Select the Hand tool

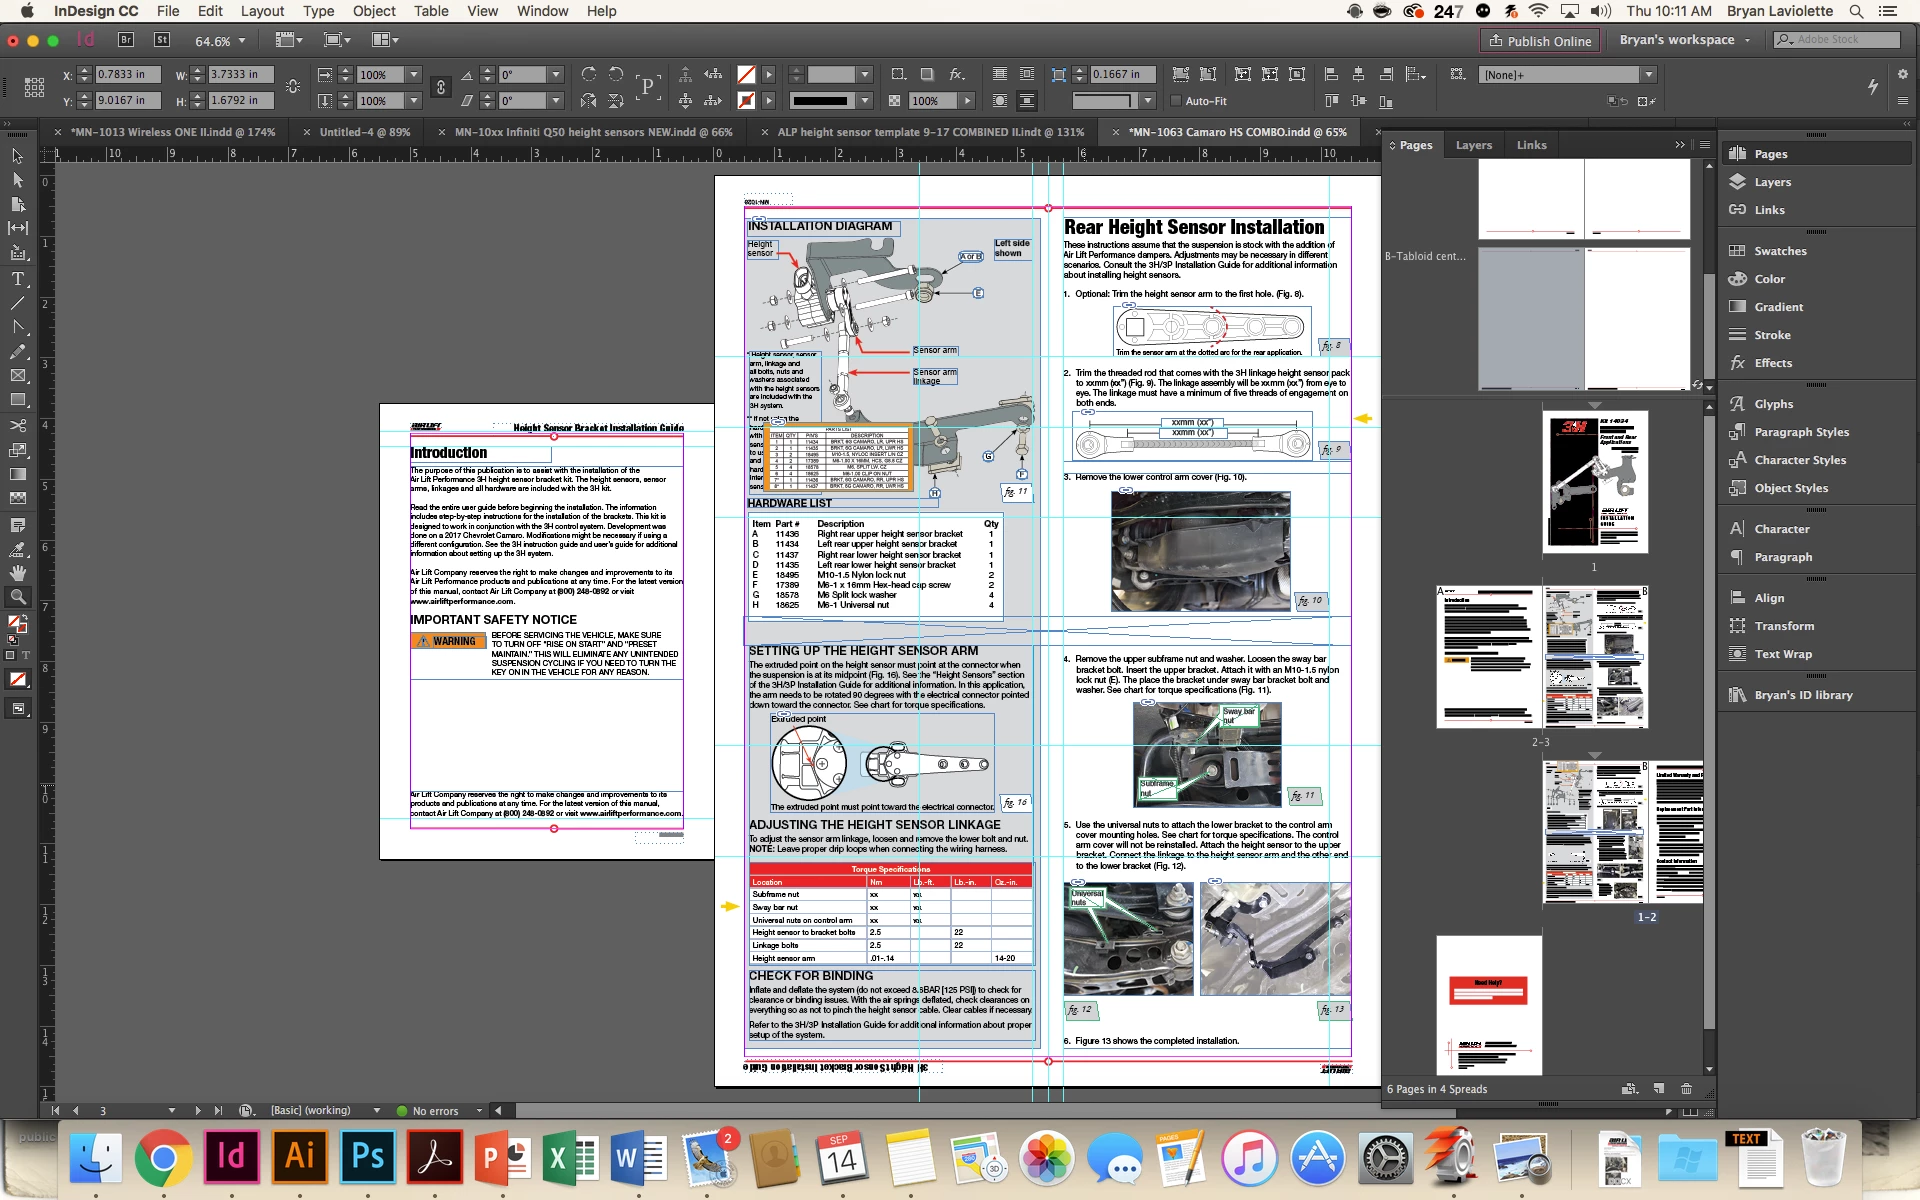(x=17, y=573)
